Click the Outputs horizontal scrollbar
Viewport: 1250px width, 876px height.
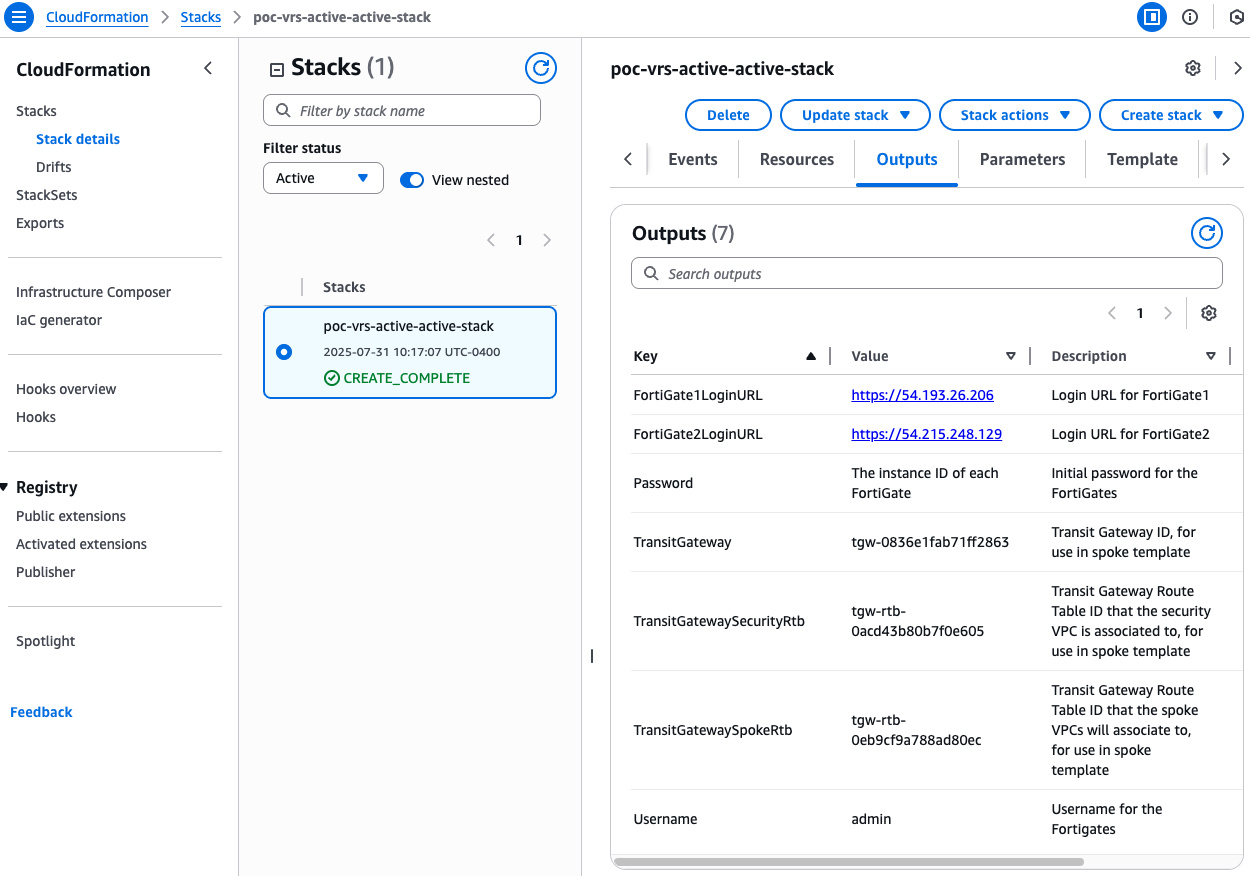tap(849, 861)
